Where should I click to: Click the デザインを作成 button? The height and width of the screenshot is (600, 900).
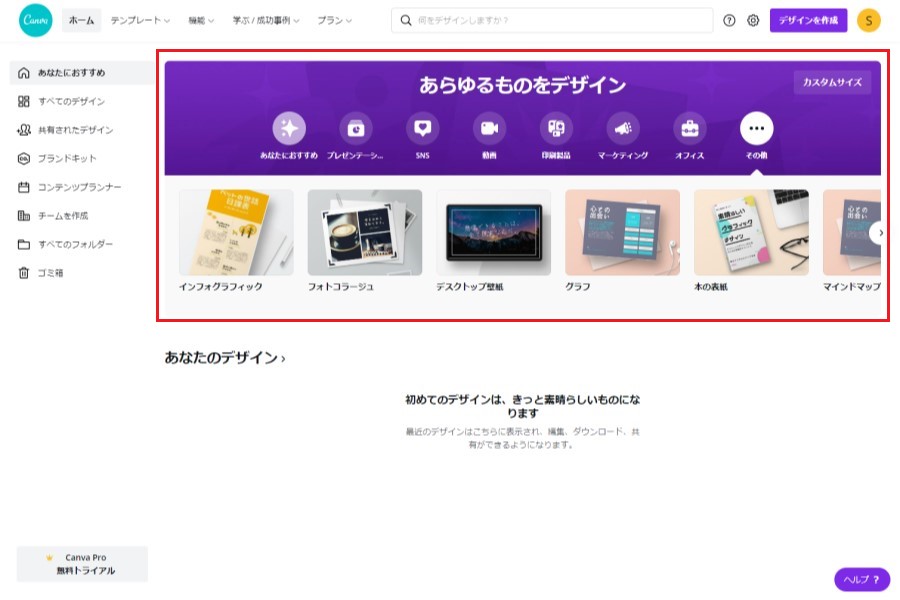click(808, 20)
